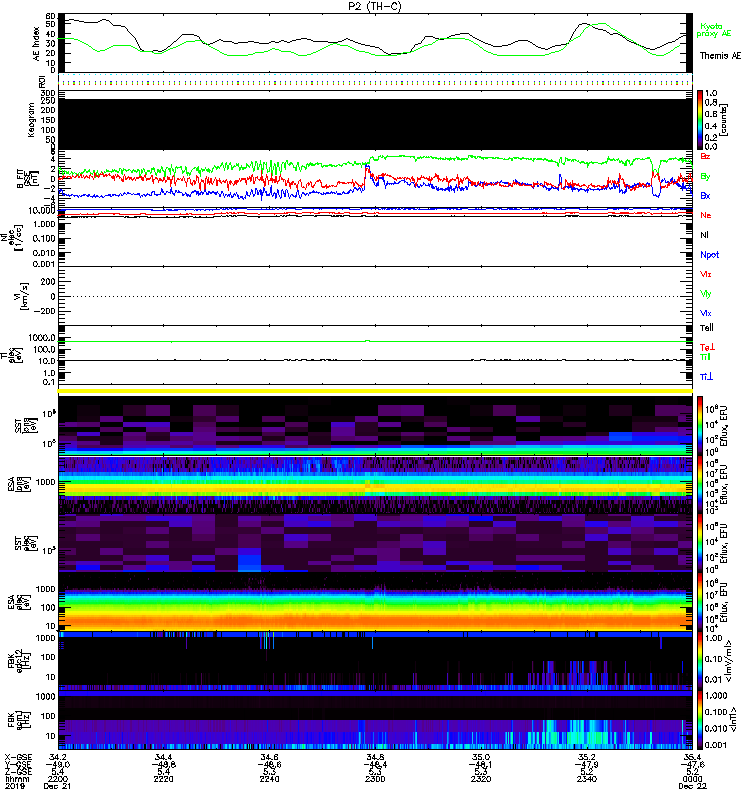Click the black Keogram data panel
750x800 pixels.
[x=375, y=124]
